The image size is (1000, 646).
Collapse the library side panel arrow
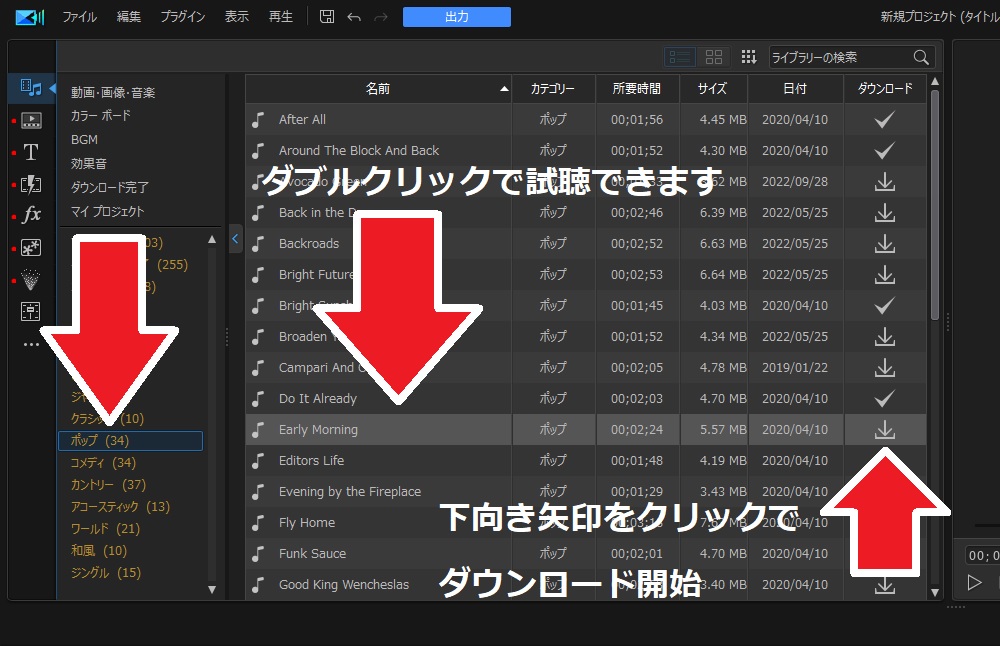pyautogui.click(x=235, y=239)
